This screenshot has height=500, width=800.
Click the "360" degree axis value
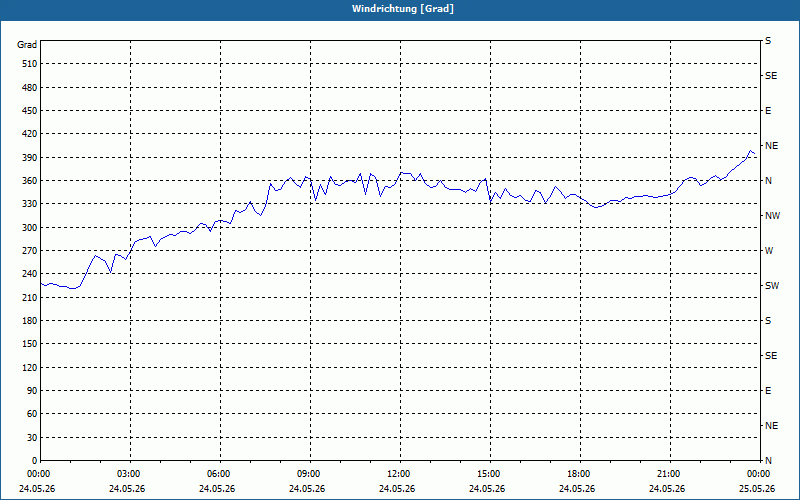pos(30,181)
